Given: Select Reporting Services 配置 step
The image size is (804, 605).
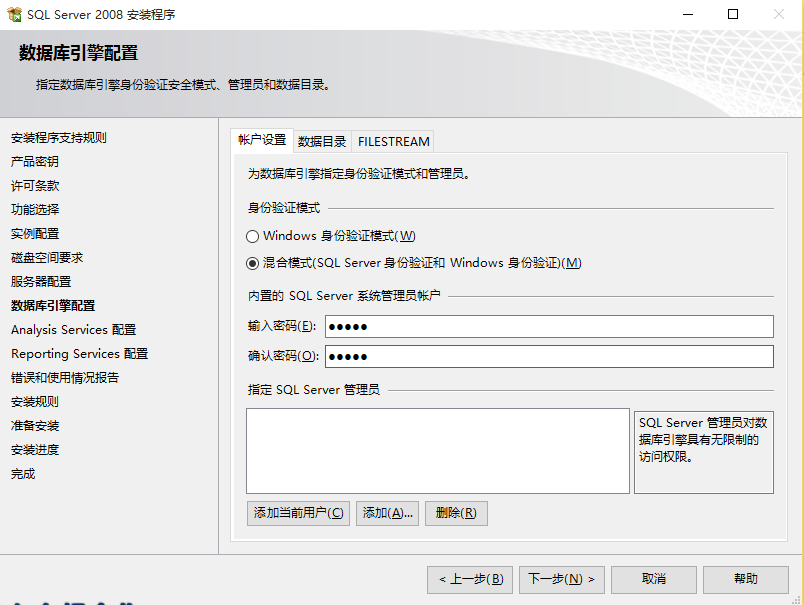Looking at the screenshot, I should tap(79, 354).
